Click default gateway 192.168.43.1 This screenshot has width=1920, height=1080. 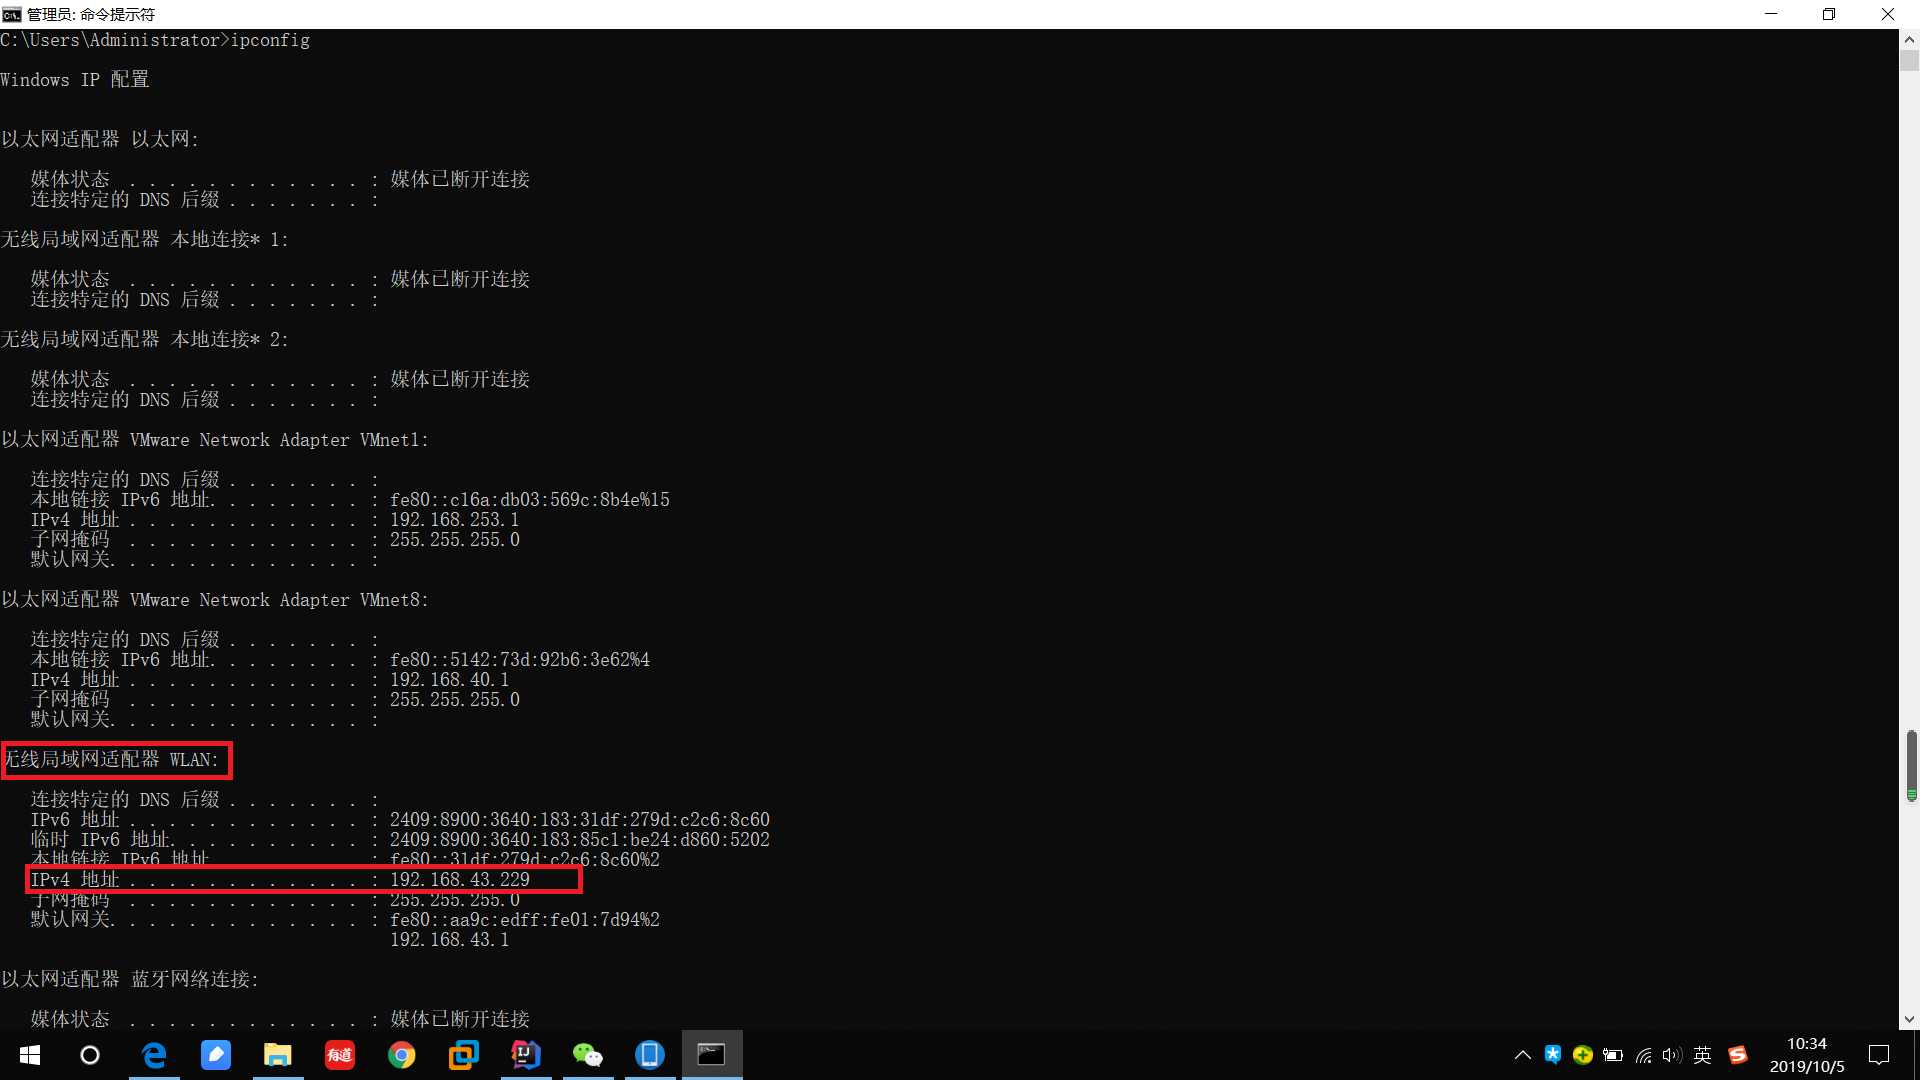(x=449, y=940)
